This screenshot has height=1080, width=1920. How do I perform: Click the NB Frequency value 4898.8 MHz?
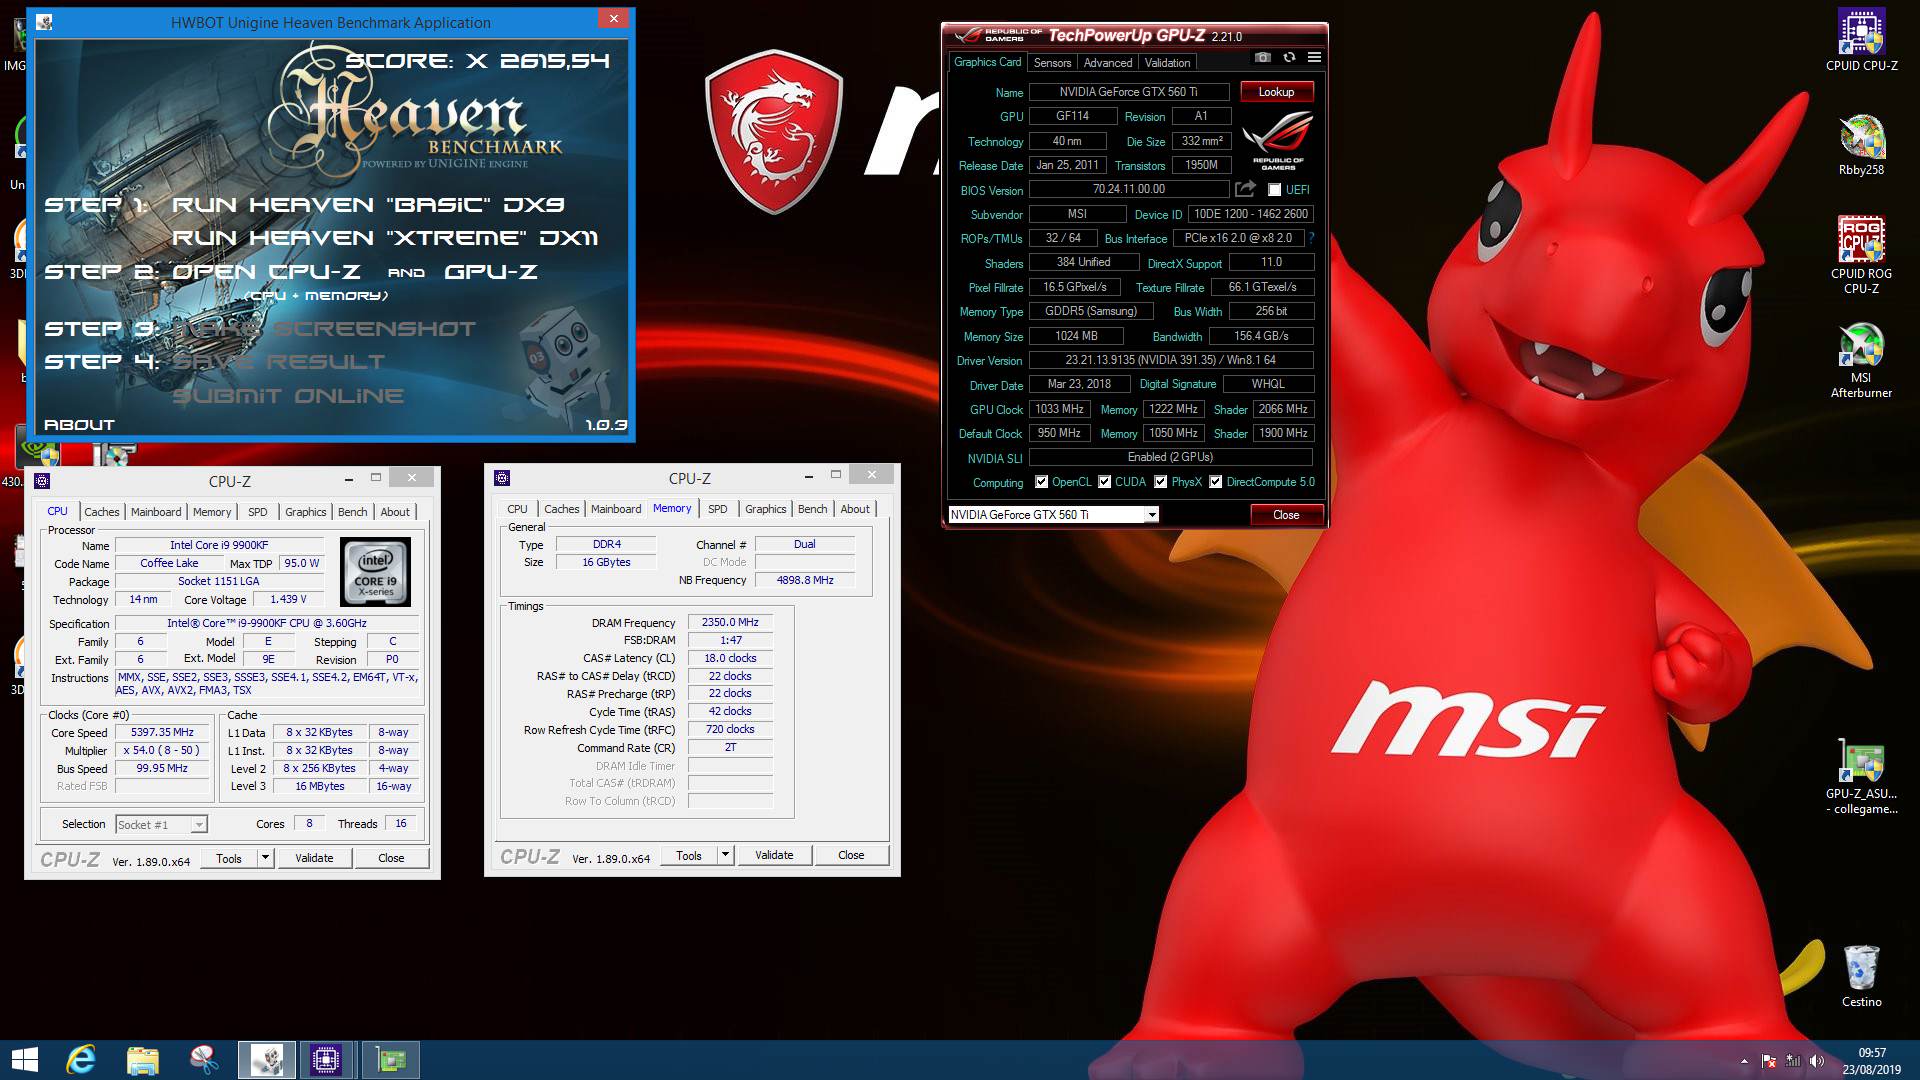tap(805, 580)
